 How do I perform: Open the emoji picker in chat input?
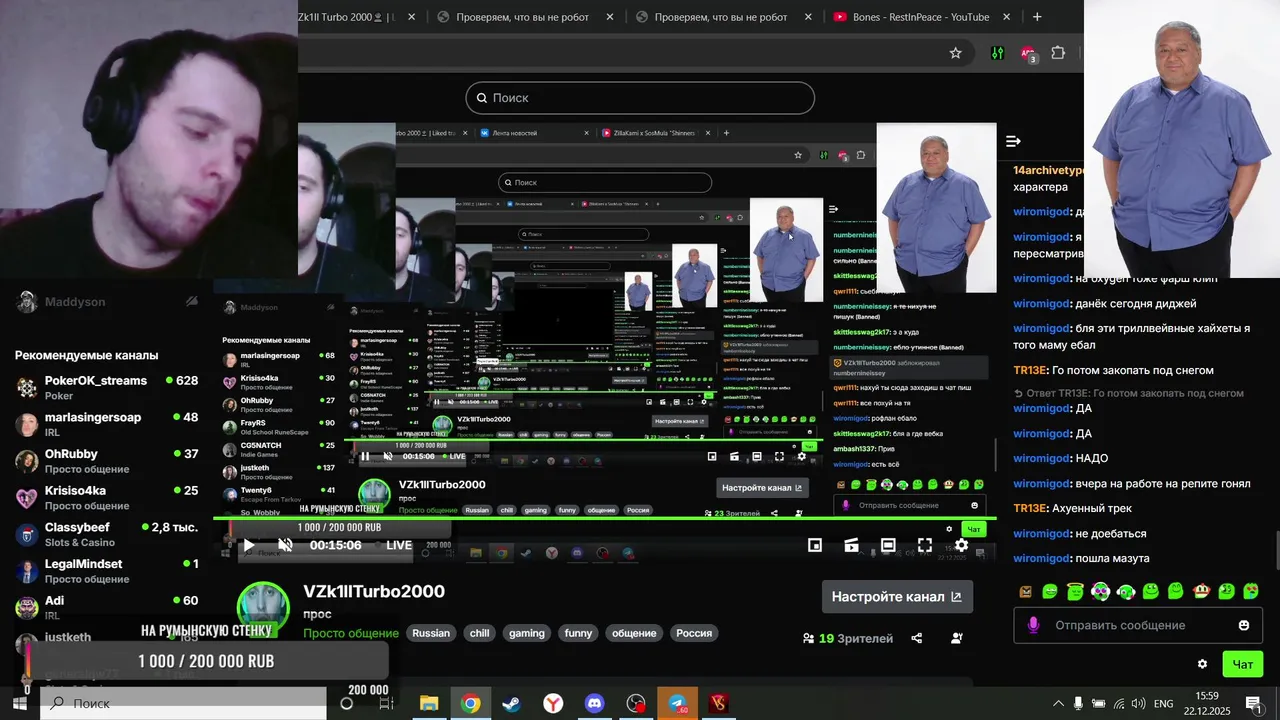(x=1244, y=625)
